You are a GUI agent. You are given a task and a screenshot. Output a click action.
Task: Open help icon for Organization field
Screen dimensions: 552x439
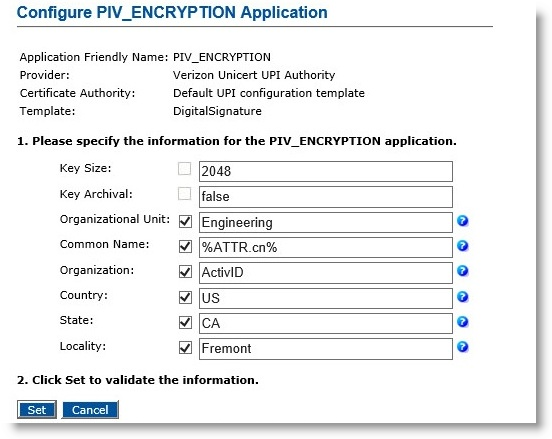click(x=462, y=271)
